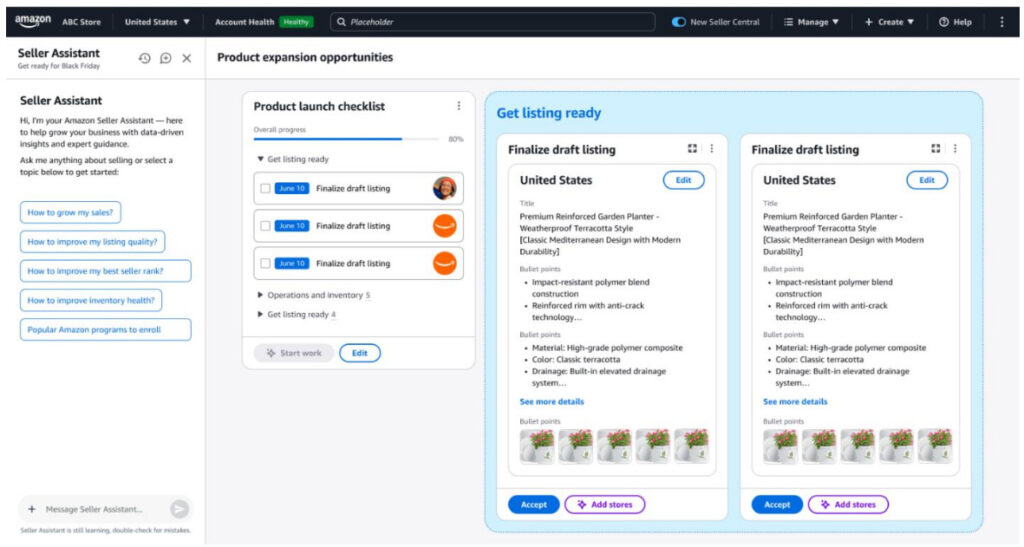Click the sparkle icon on the Start work button

(270, 353)
